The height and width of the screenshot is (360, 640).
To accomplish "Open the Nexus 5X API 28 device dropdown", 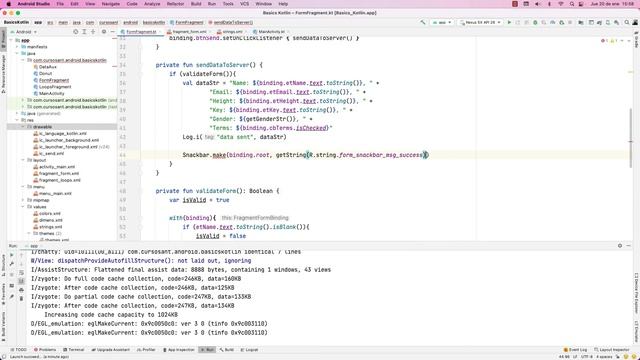I will click(480, 22).
